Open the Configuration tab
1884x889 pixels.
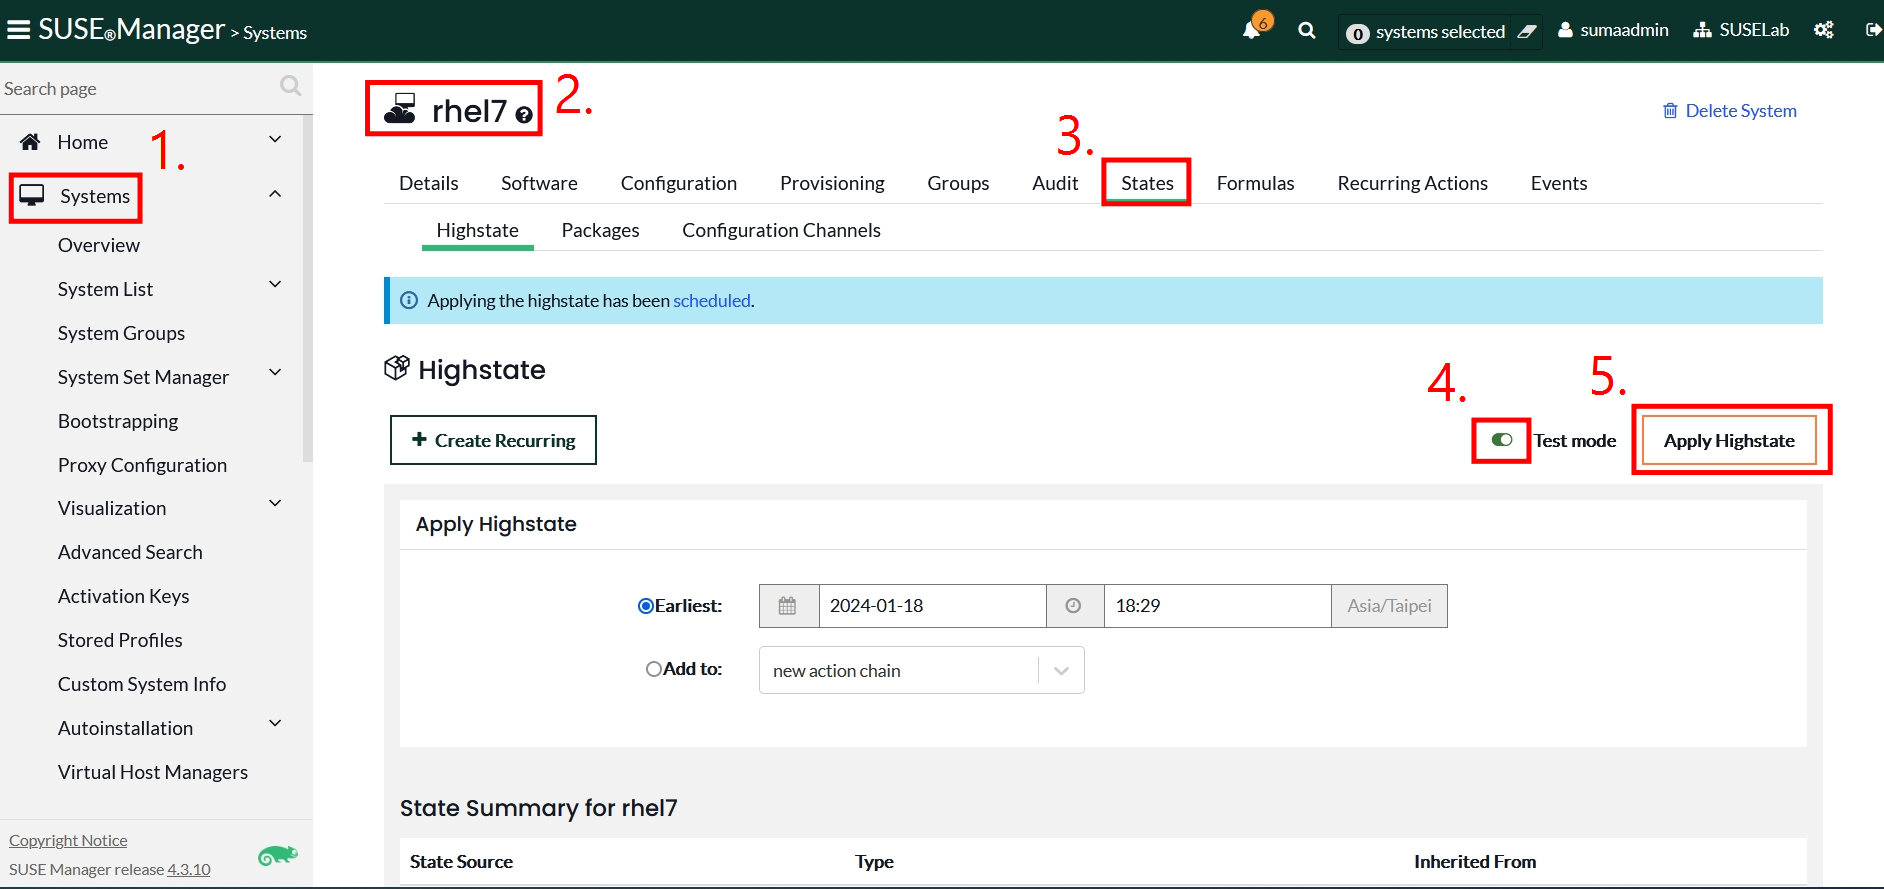pyautogui.click(x=679, y=183)
